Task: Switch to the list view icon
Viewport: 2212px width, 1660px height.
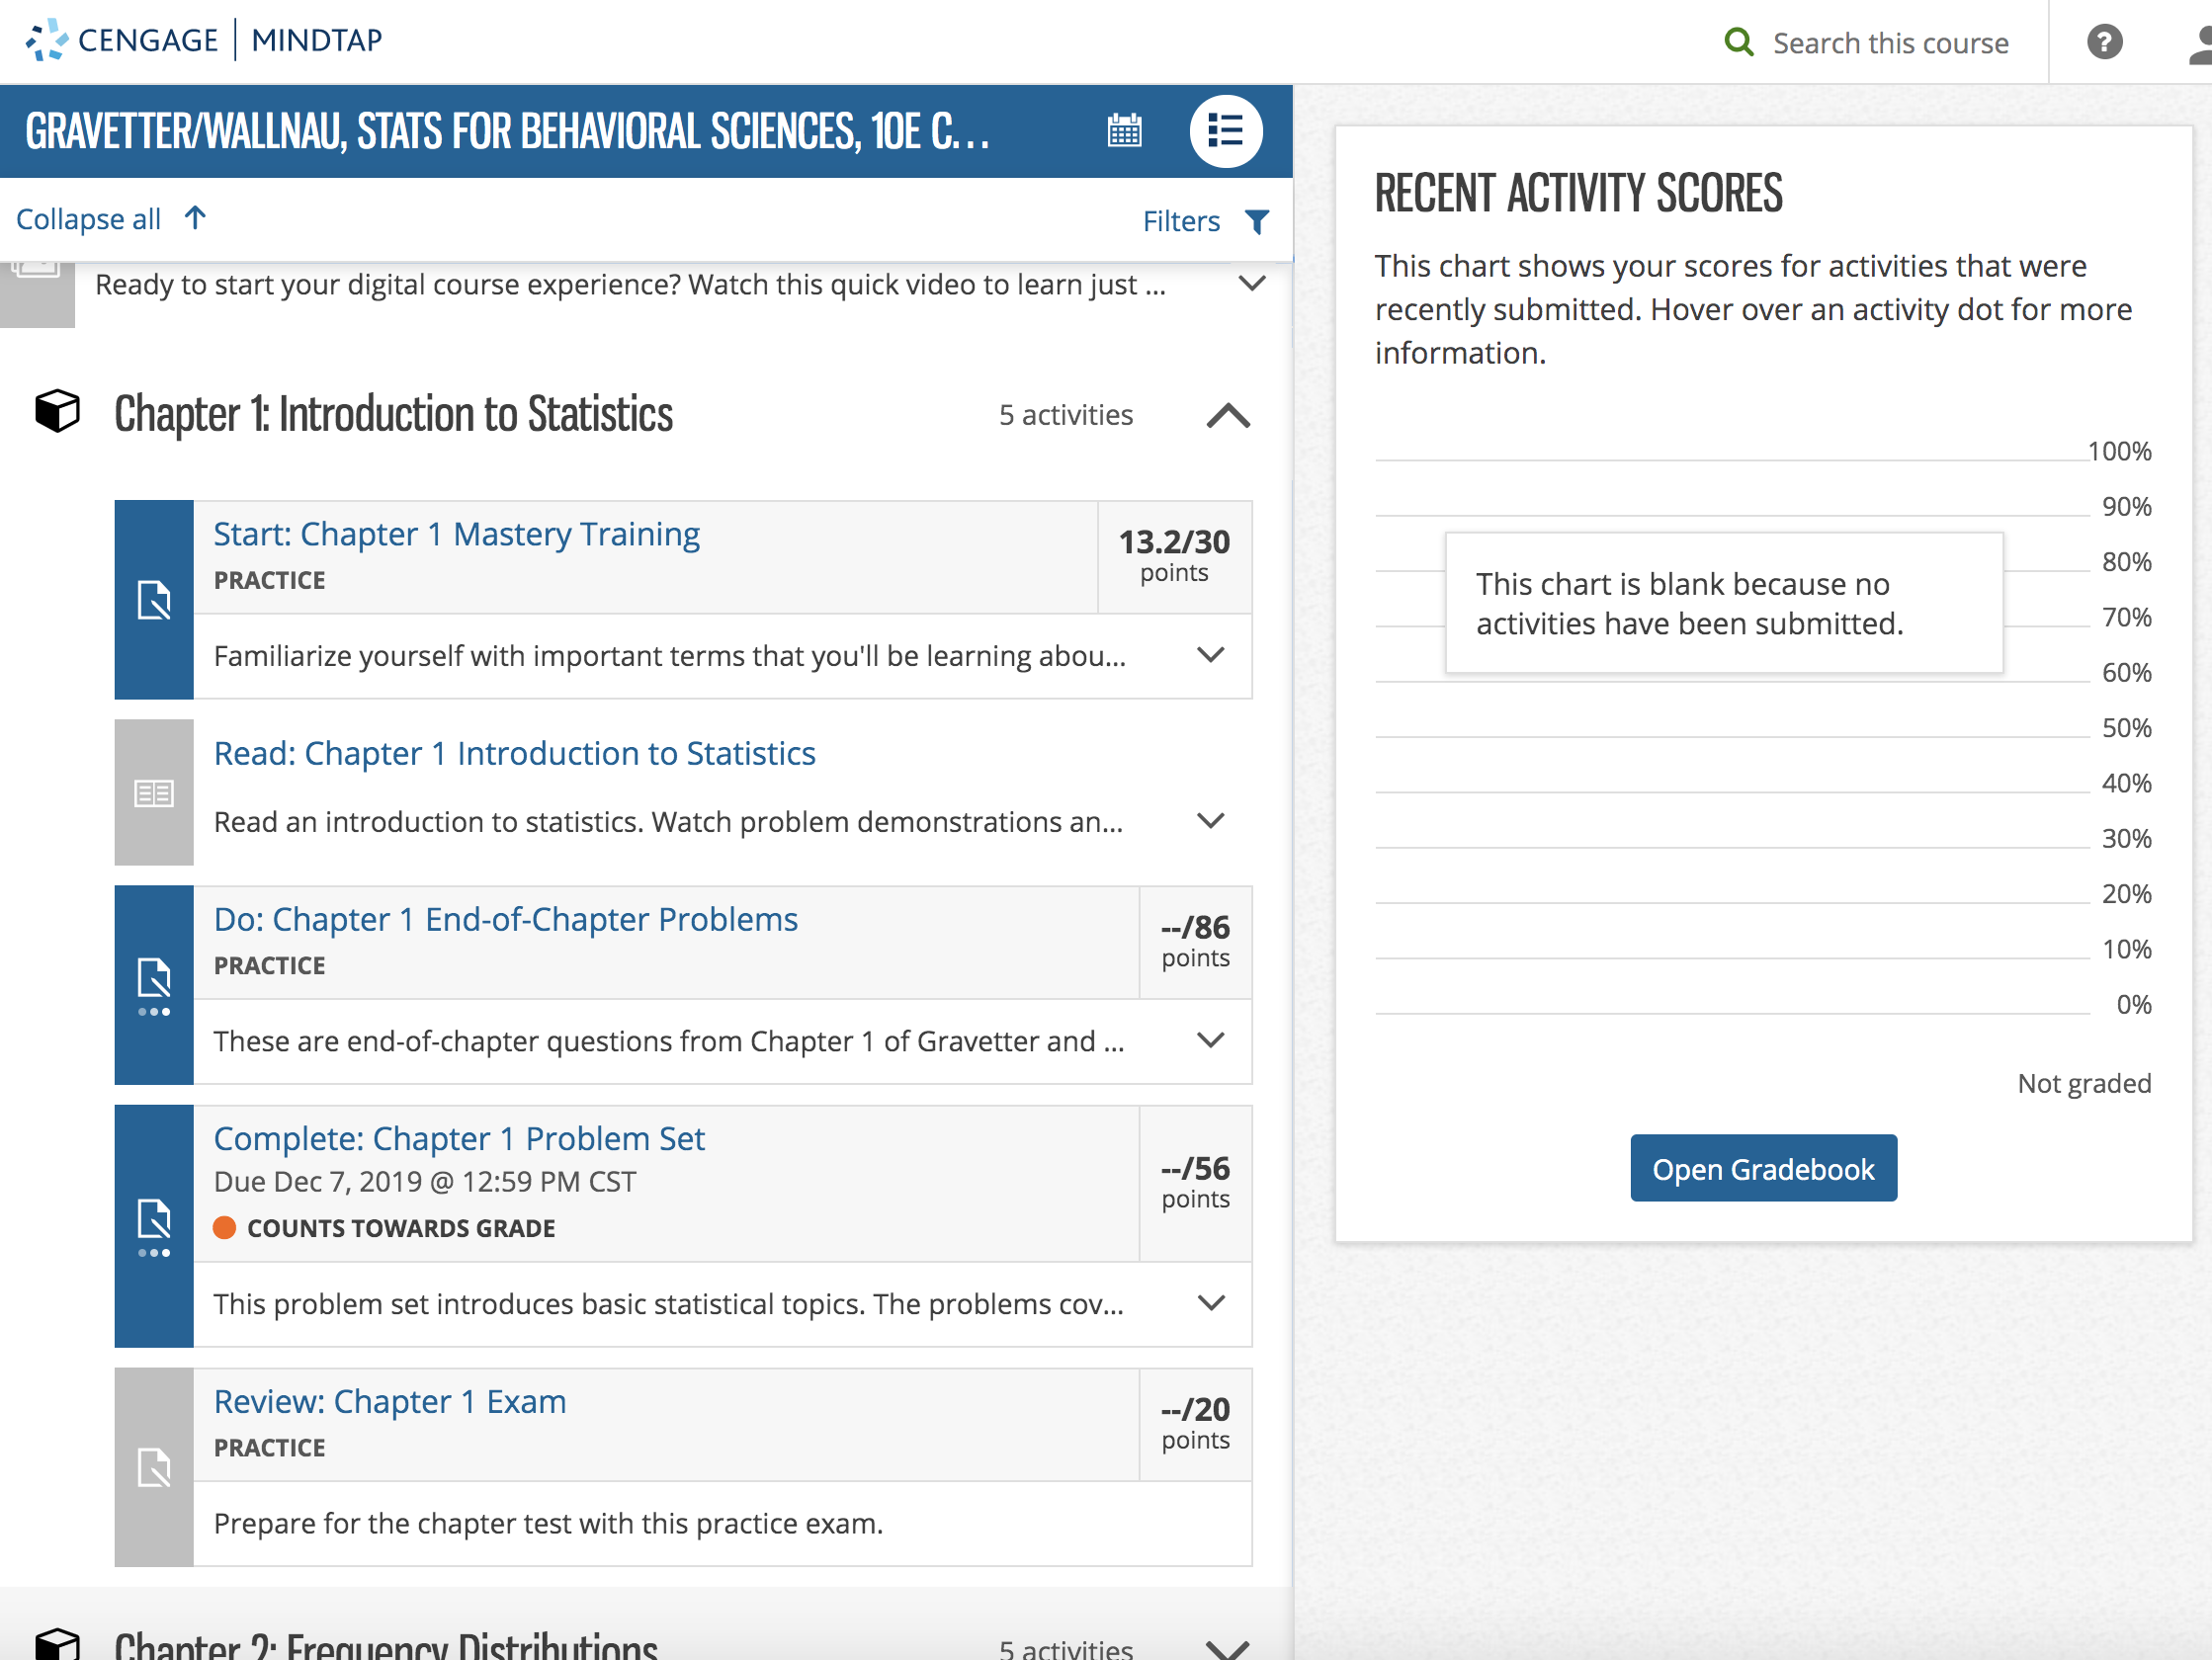Action: click(x=1225, y=131)
